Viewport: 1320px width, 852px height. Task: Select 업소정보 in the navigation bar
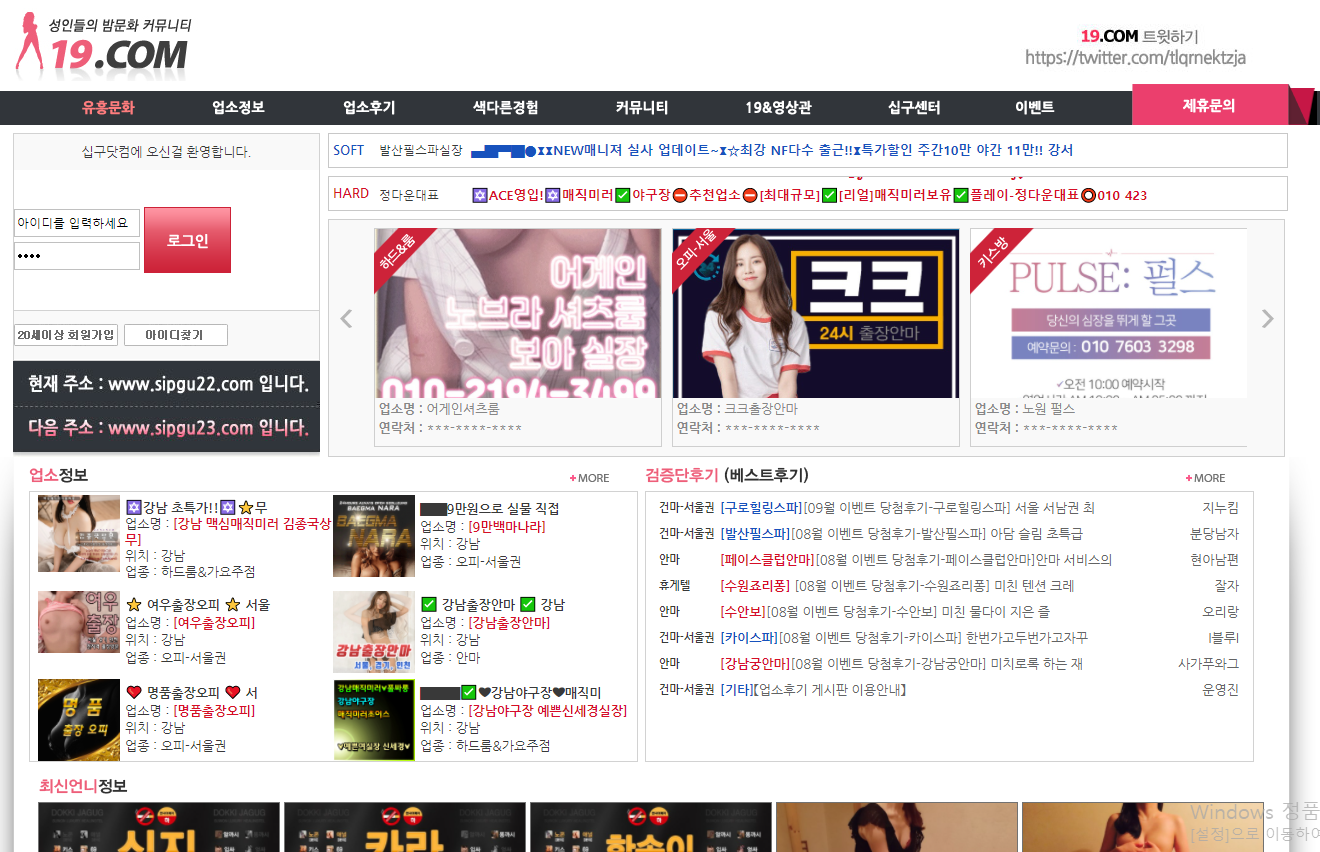(x=238, y=108)
